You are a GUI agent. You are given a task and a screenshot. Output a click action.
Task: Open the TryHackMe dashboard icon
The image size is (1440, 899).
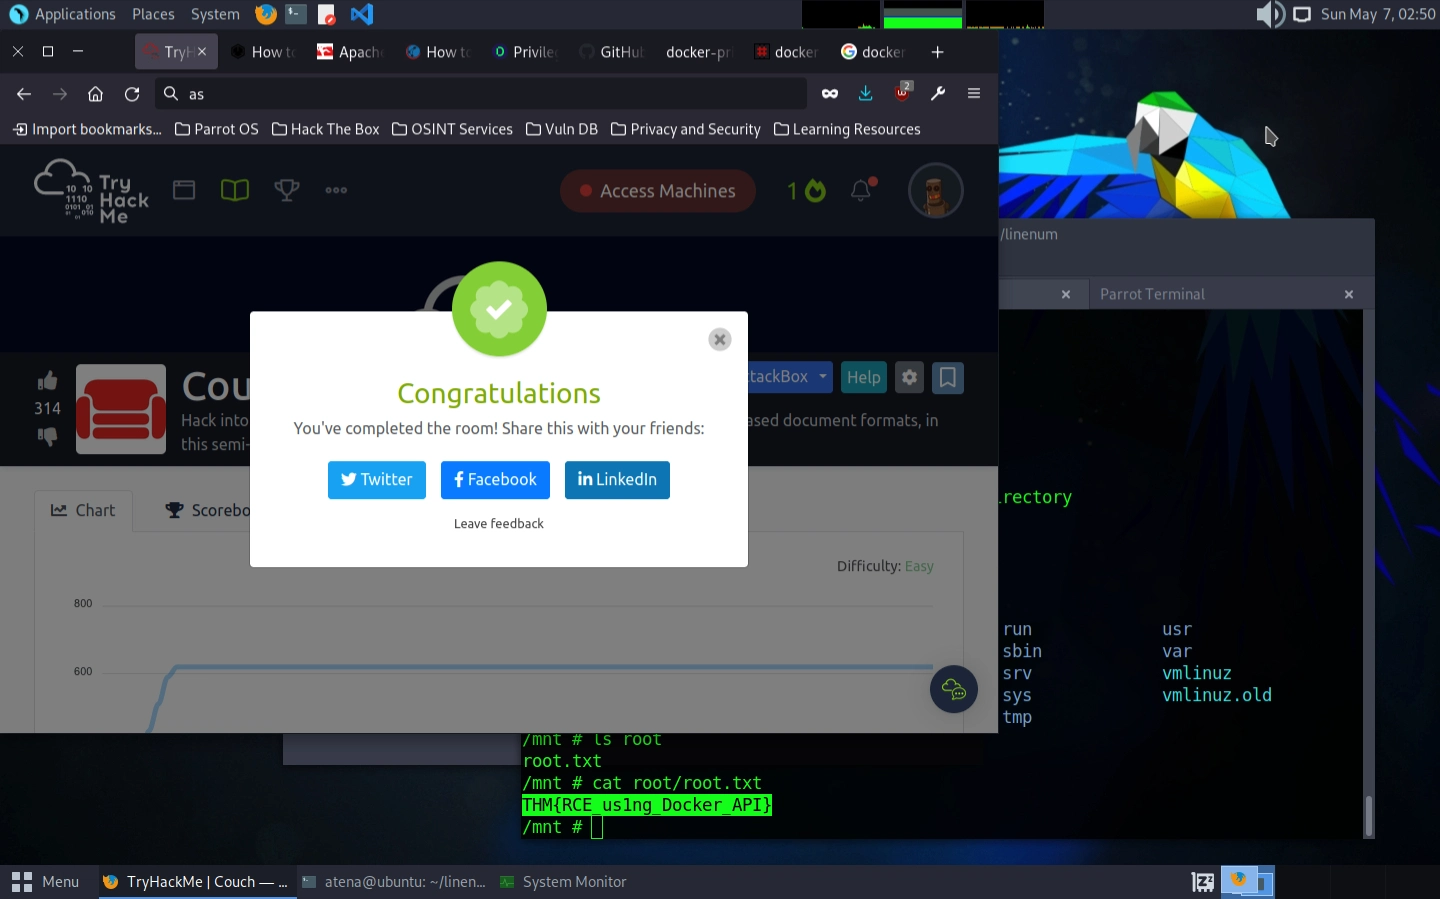click(x=184, y=190)
